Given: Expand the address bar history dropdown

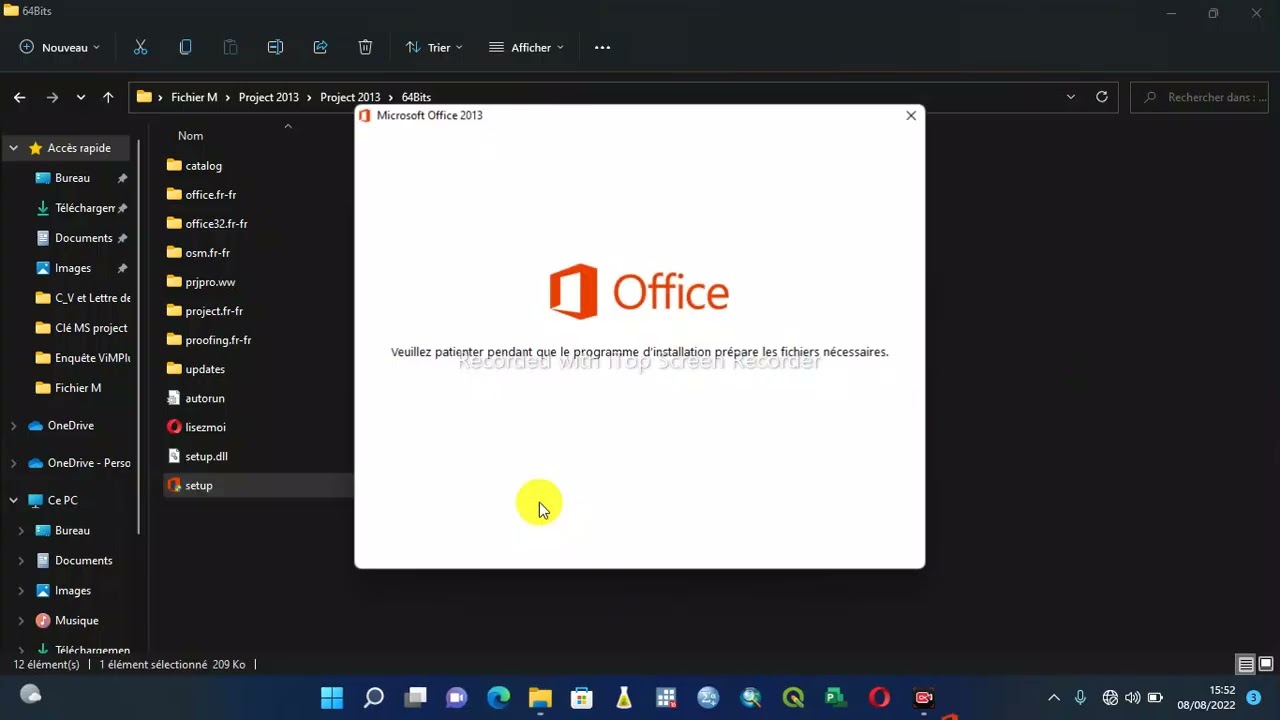Looking at the screenshot, I should pos(1071,97).
